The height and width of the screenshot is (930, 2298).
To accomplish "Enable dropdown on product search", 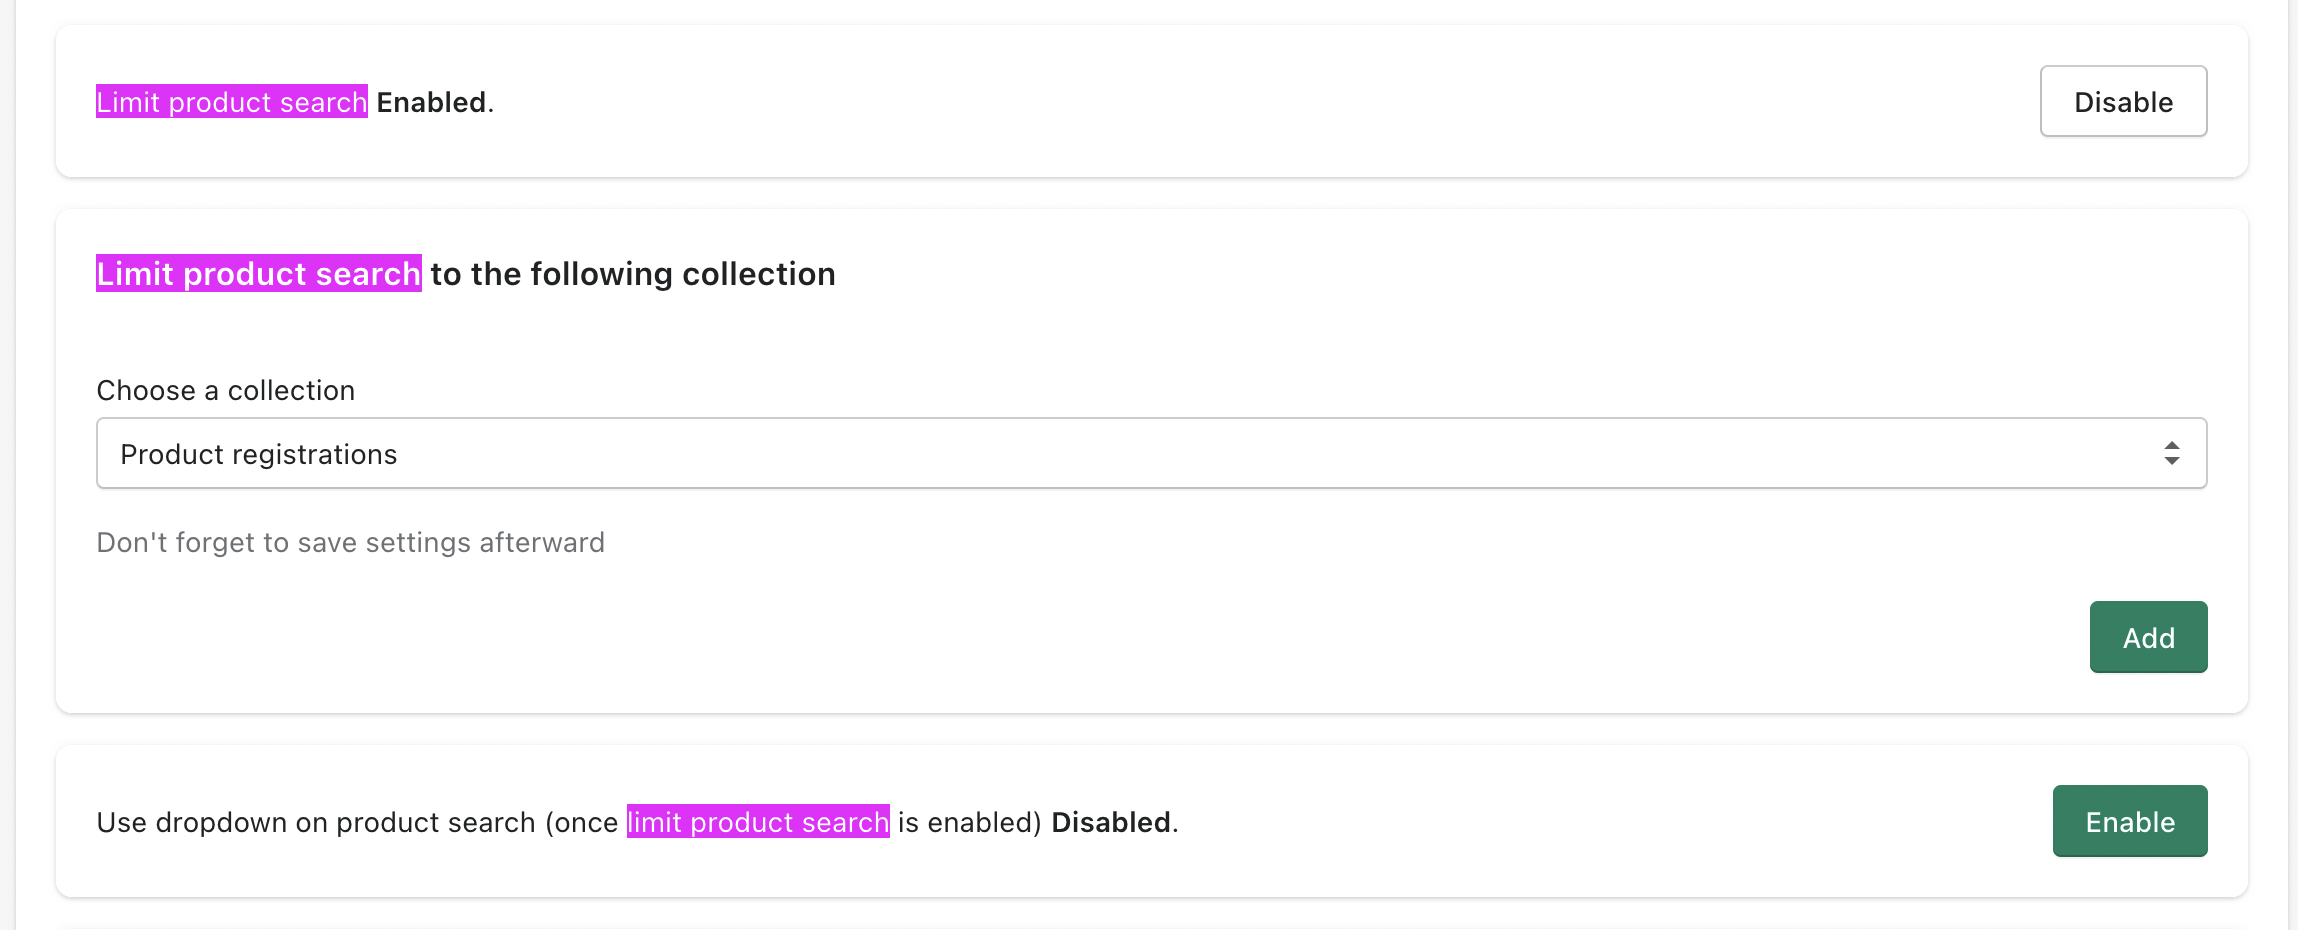I will [x=2129, y=822].
